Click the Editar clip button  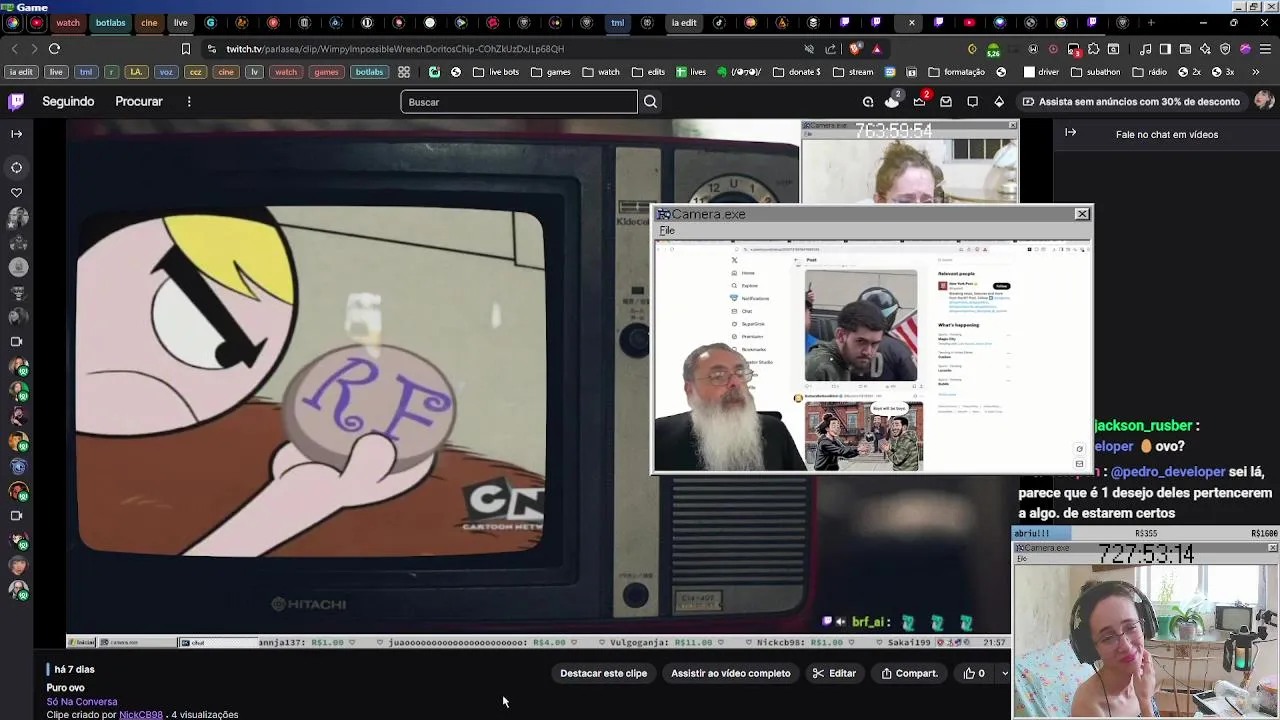click(x=834, y=673)
